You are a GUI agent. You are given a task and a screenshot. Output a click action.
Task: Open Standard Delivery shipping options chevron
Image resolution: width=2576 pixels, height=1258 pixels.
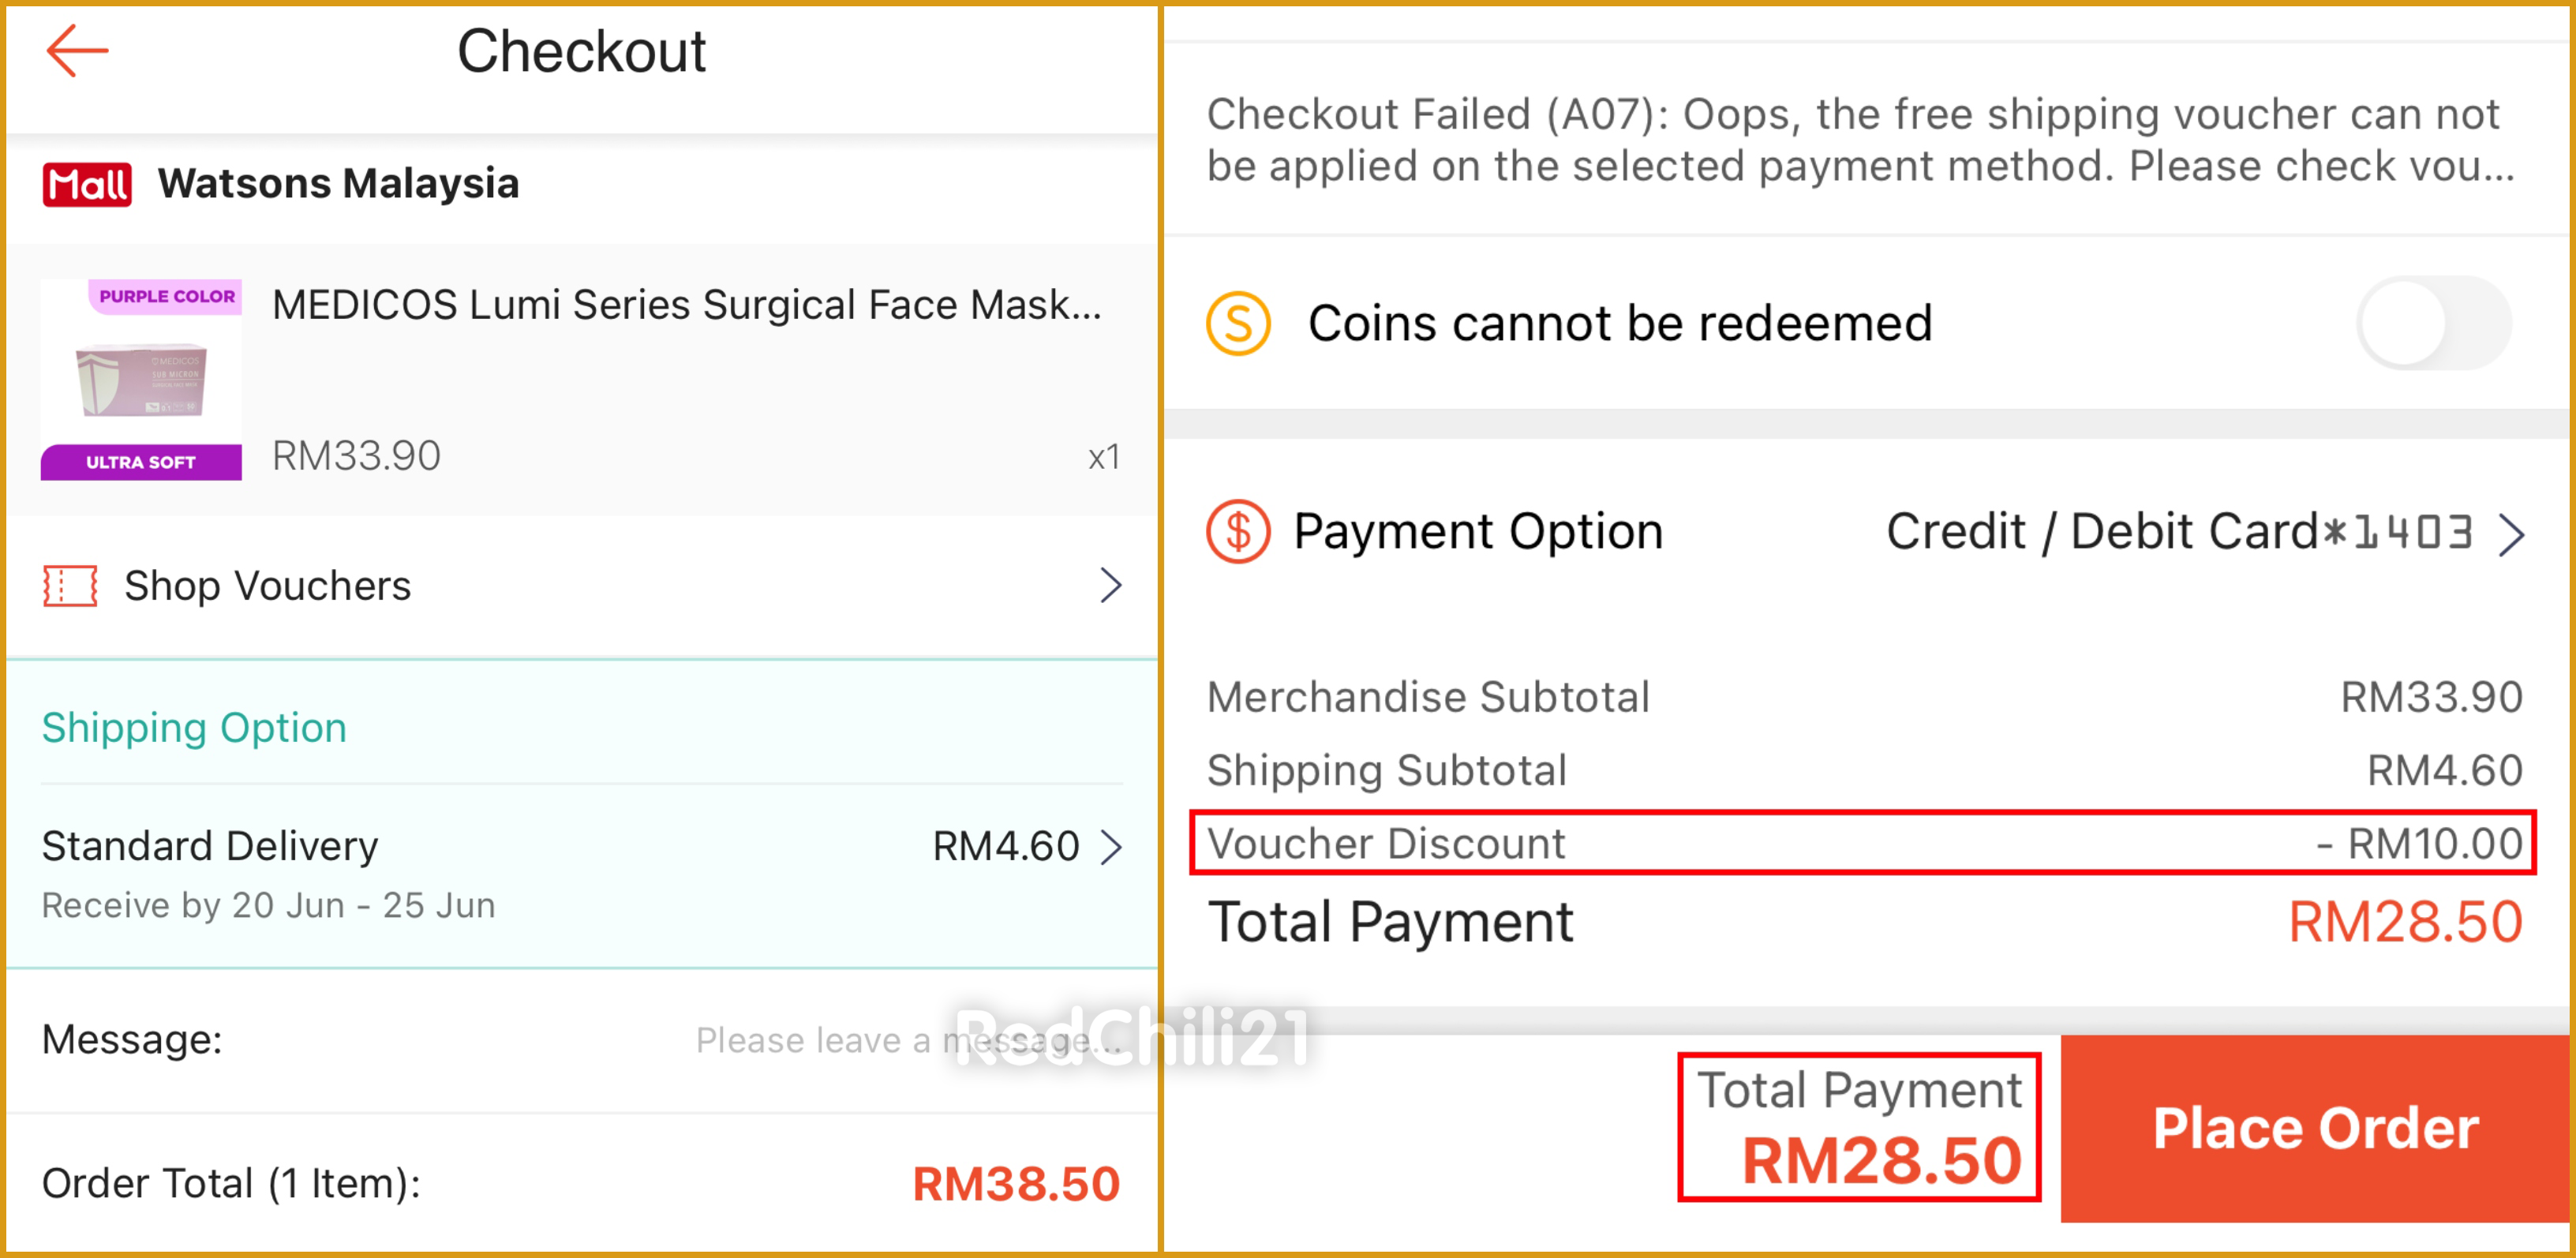tap(1111, 847)
